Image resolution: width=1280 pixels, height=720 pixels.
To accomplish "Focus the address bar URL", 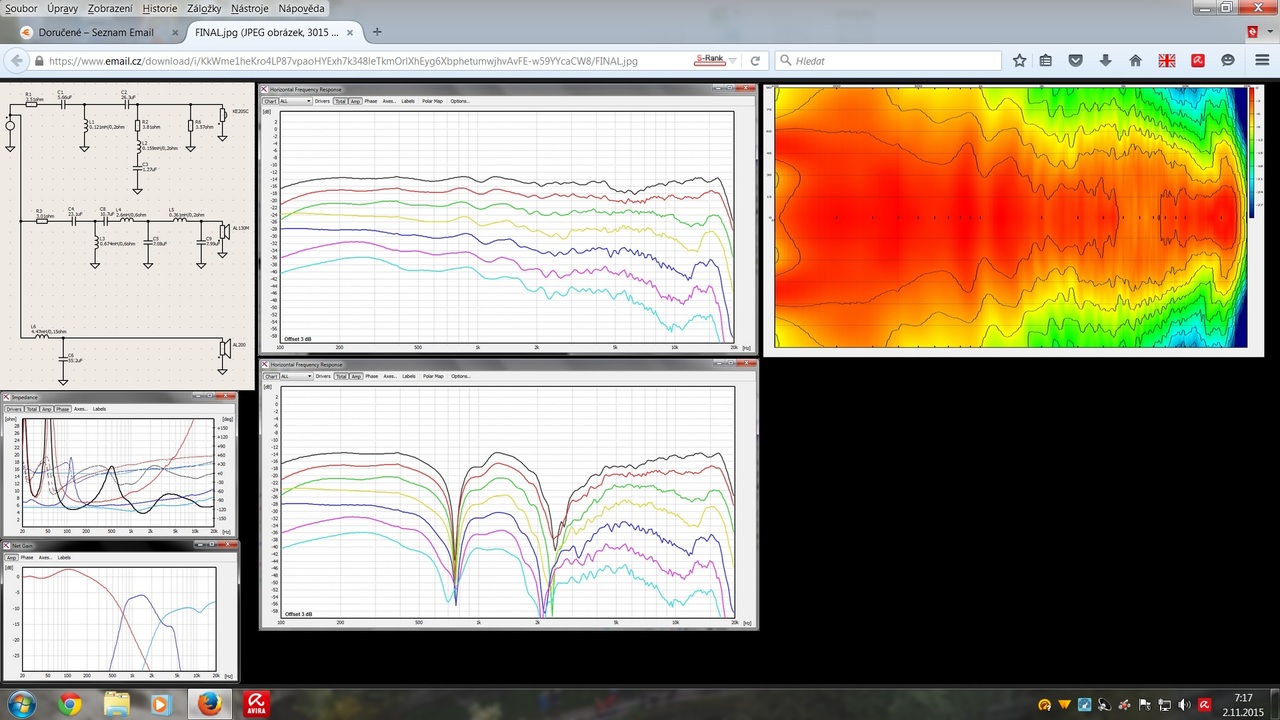I will [343, 61].
